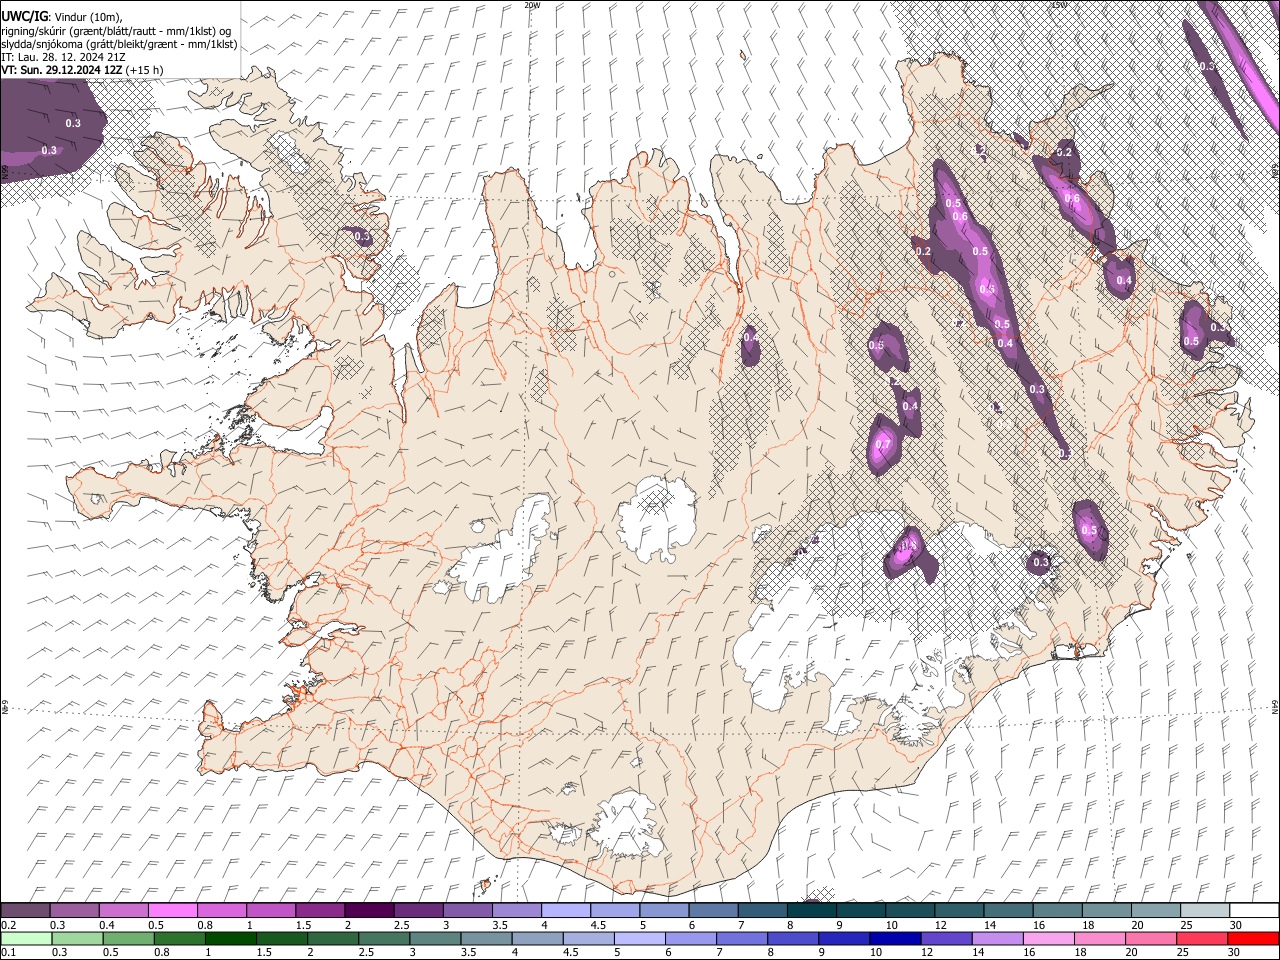Click violet 12 swatch in lower legend row

(x=945, y=938)
